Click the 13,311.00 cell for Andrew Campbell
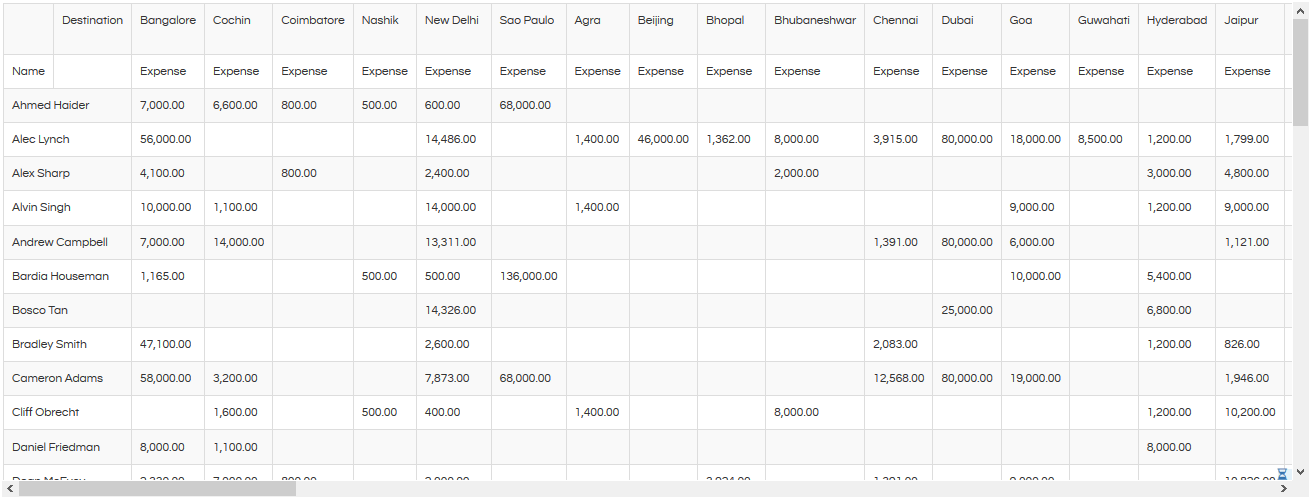This screenshot has height=501, width=1313. [454, 242]
